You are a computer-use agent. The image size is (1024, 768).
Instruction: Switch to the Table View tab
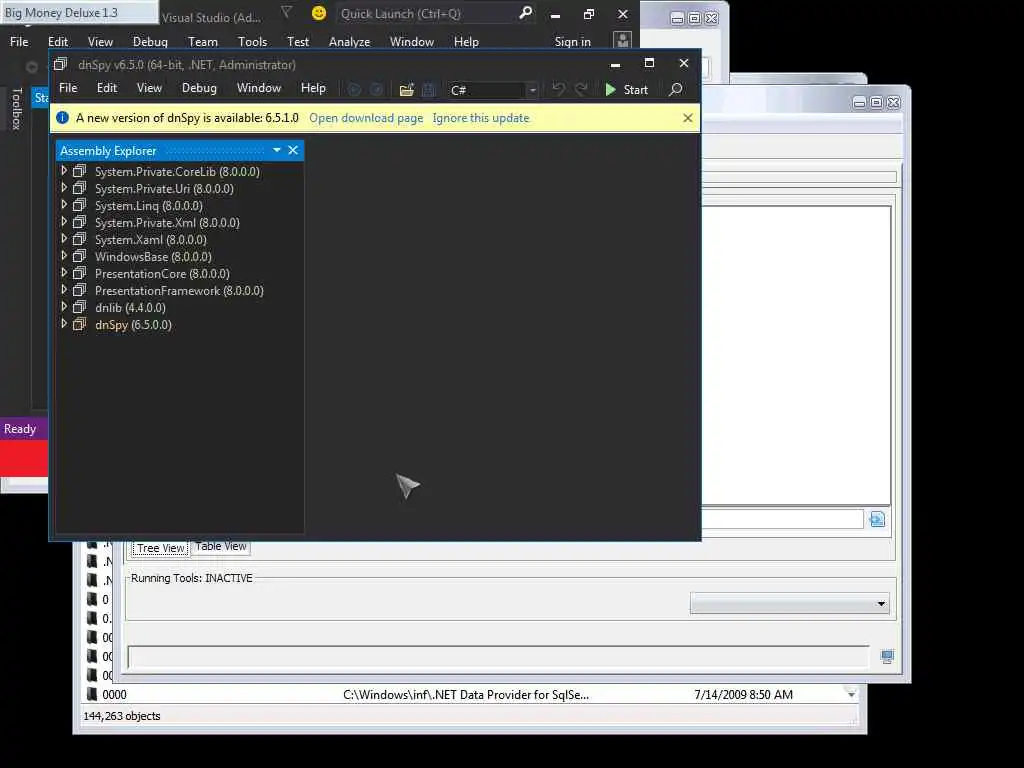(221, 547)
